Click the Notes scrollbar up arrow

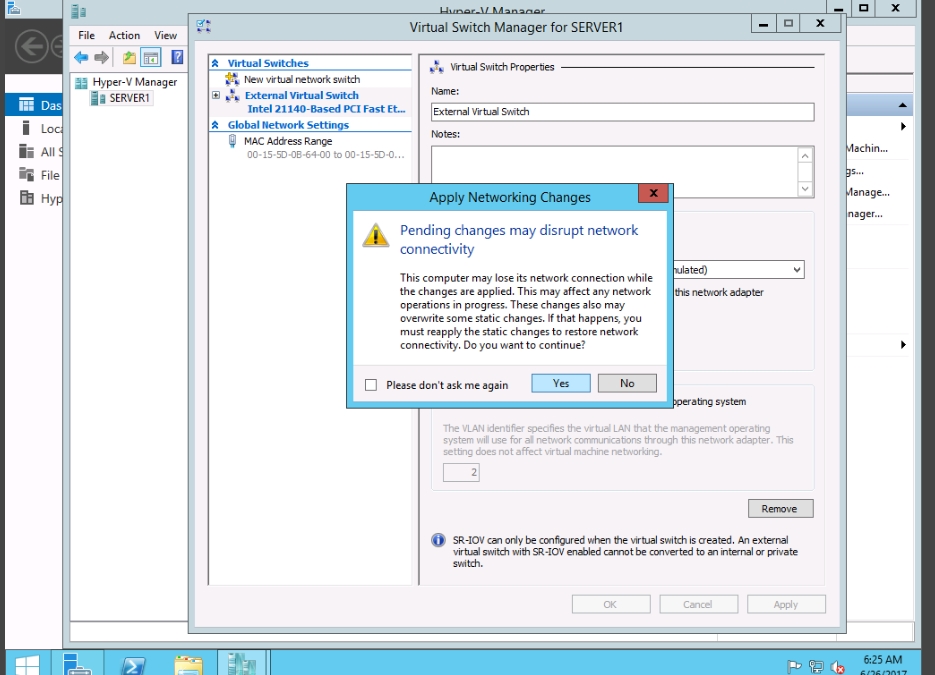805,156
